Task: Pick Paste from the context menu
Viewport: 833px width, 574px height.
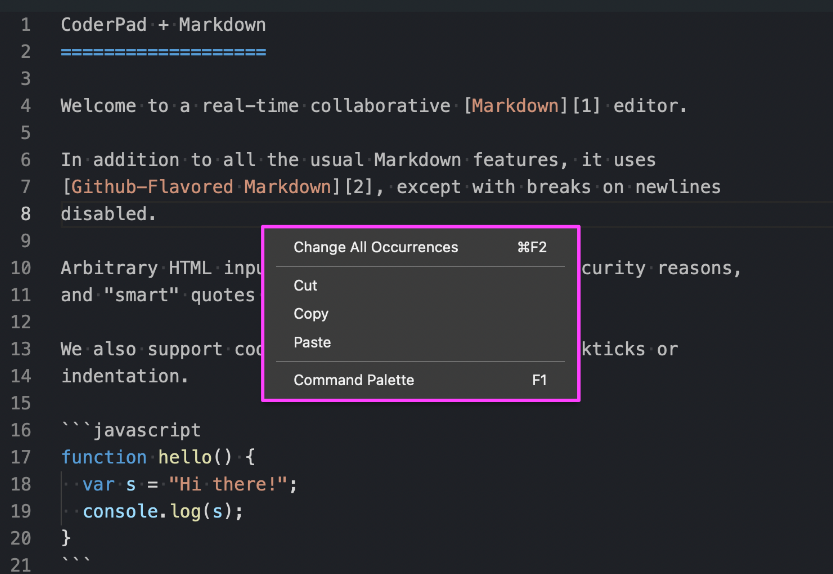Action: pos(312,342)
